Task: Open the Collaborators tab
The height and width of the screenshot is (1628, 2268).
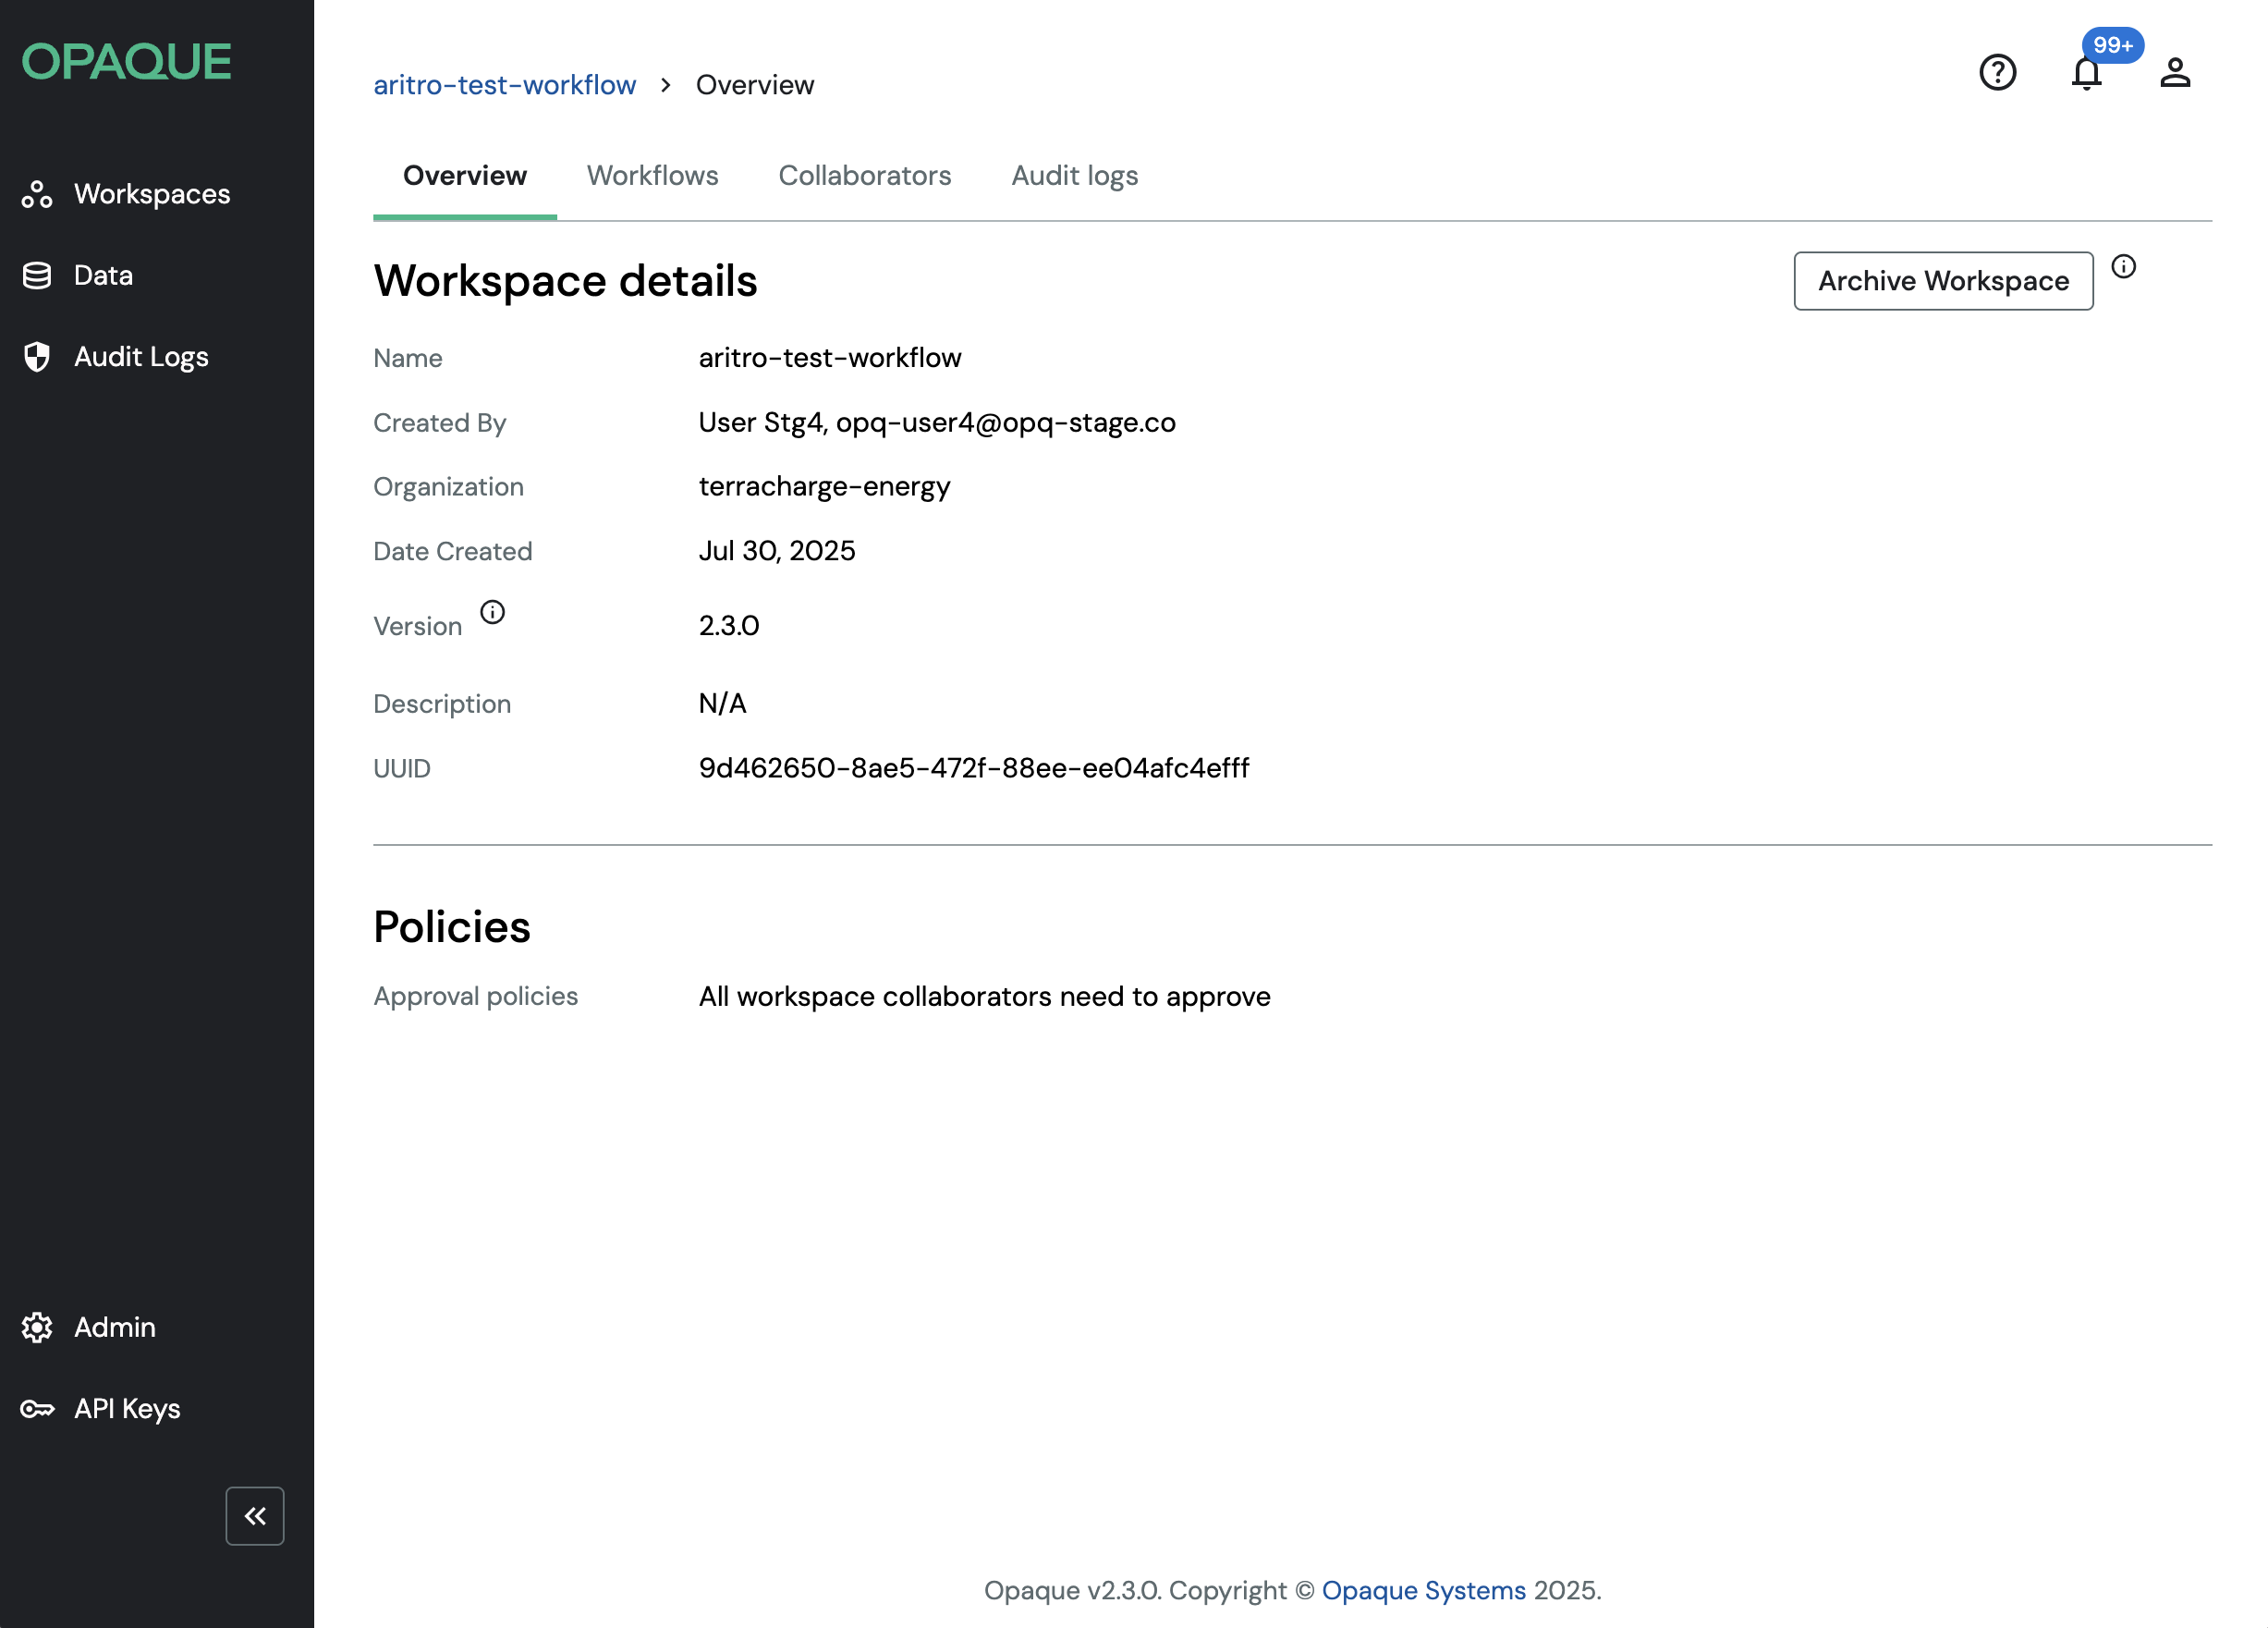Action: point(864,176)
